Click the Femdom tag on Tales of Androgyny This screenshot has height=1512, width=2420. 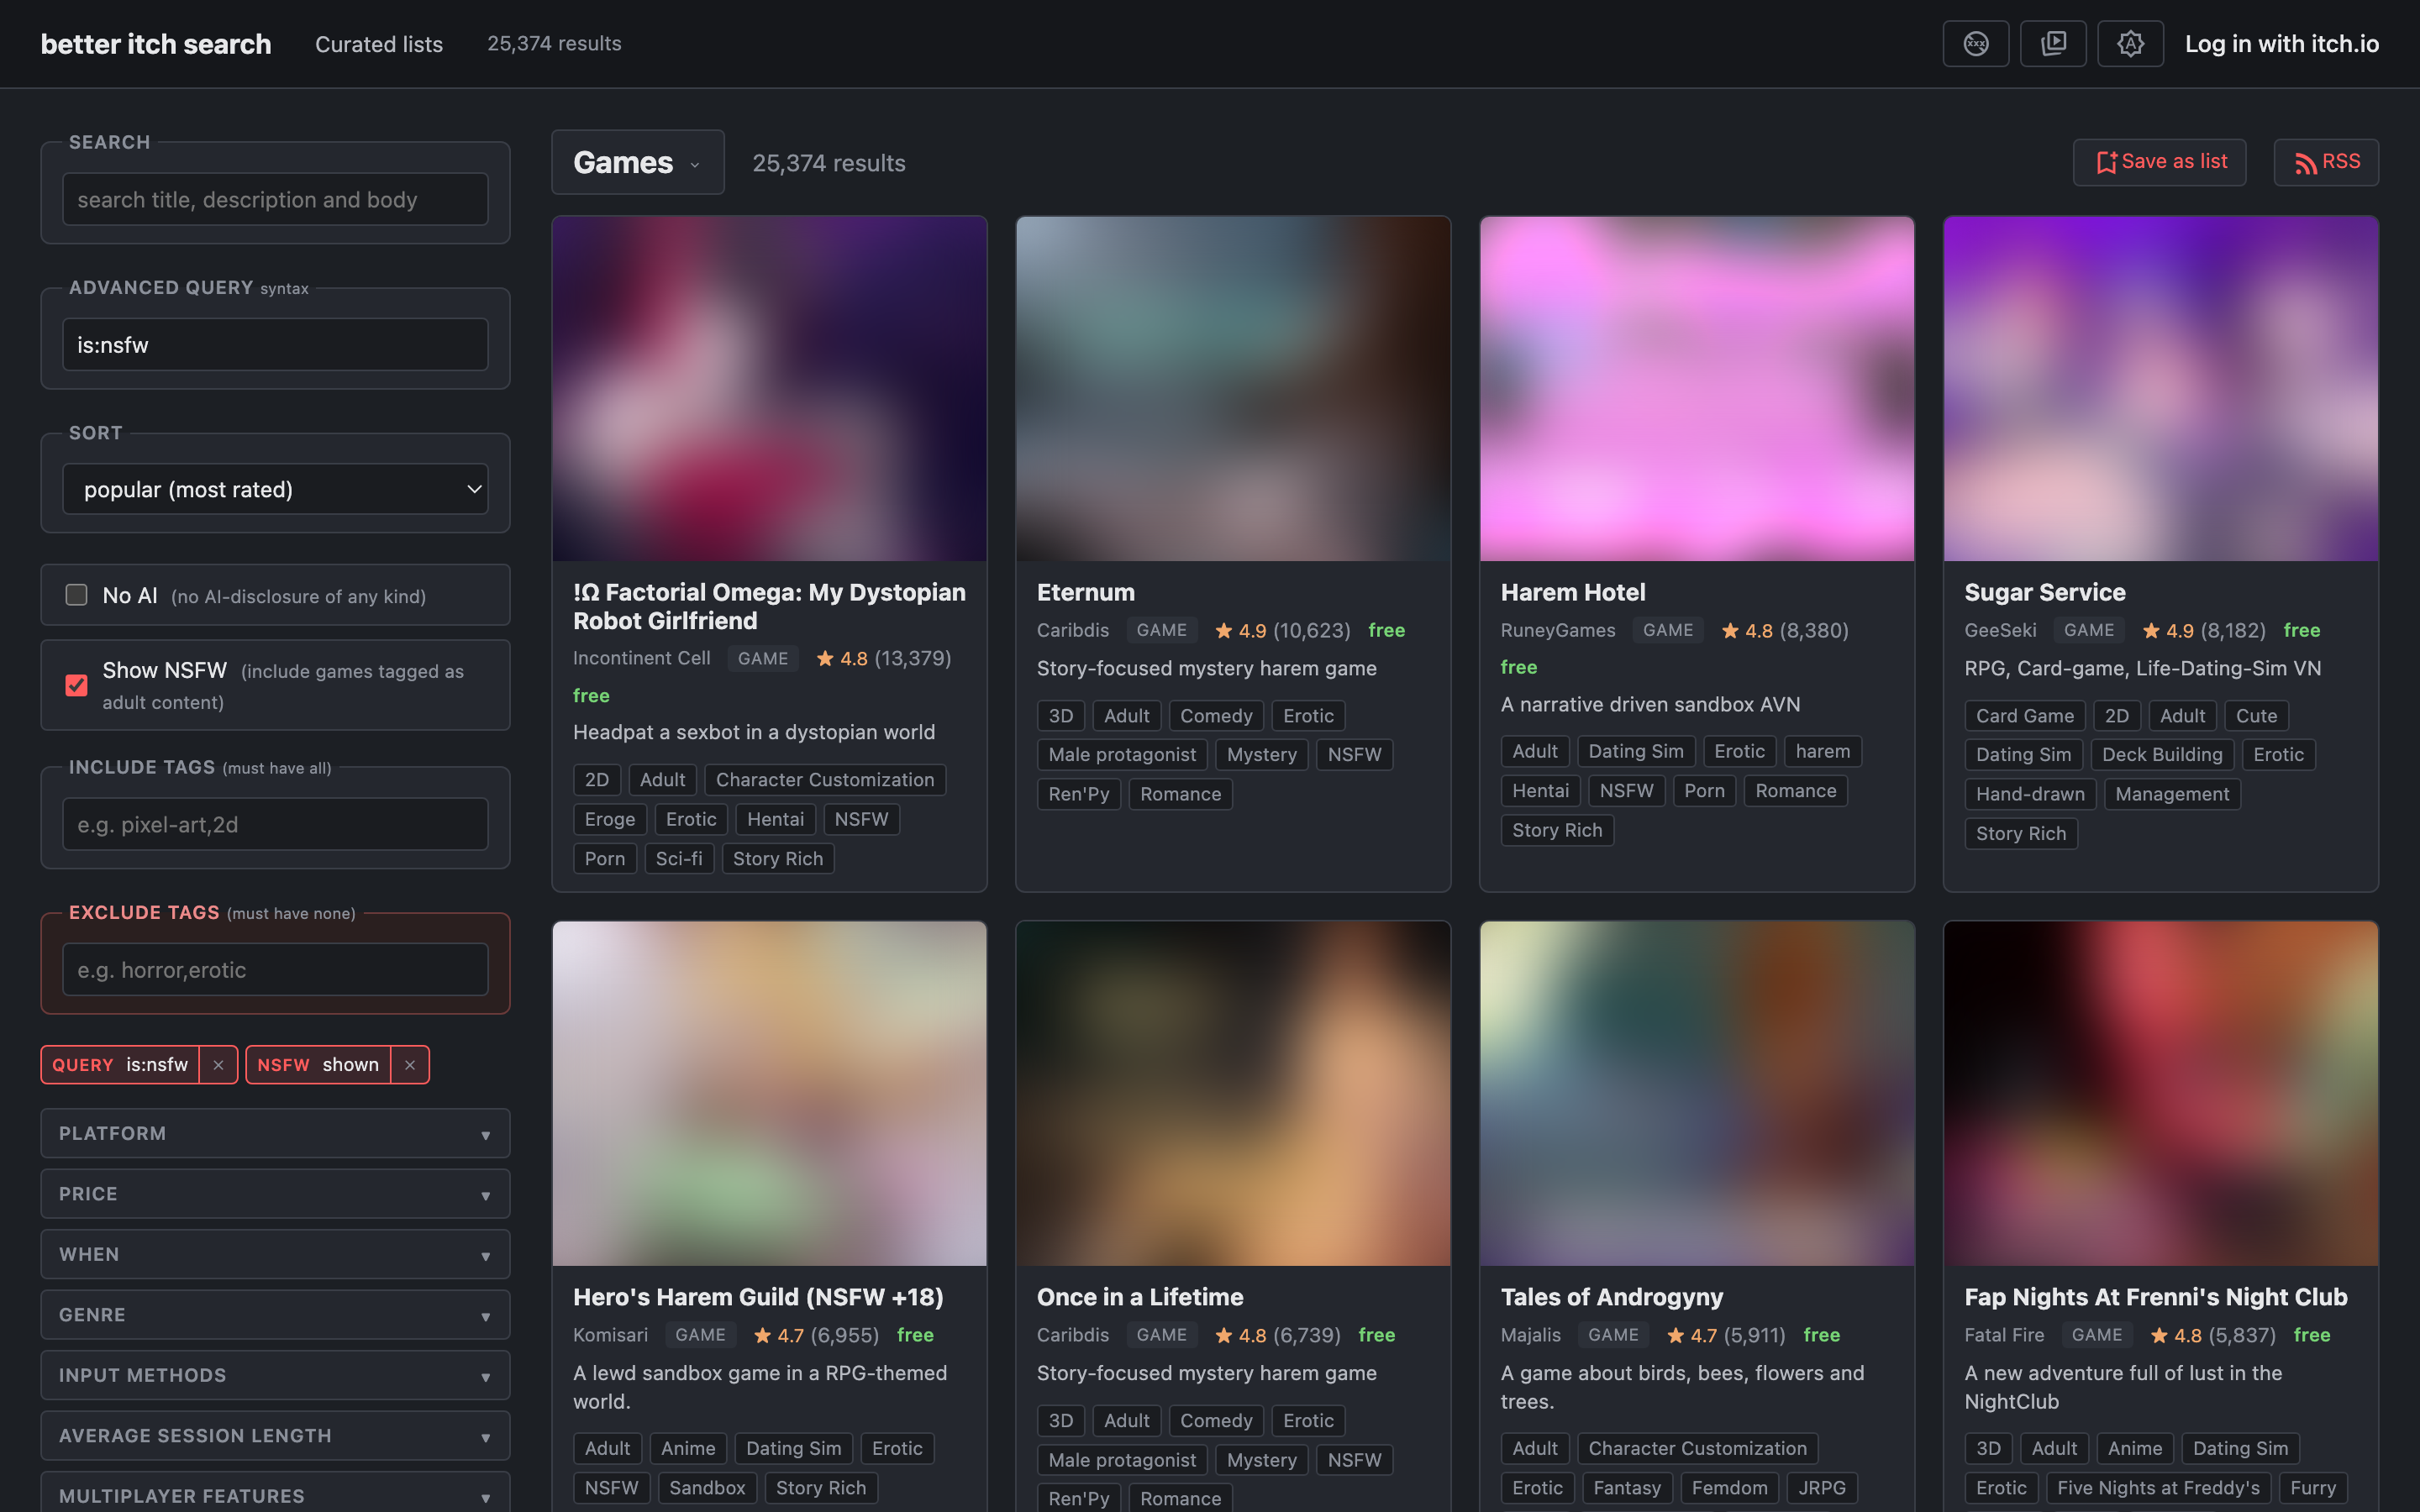[1729, 1488]
